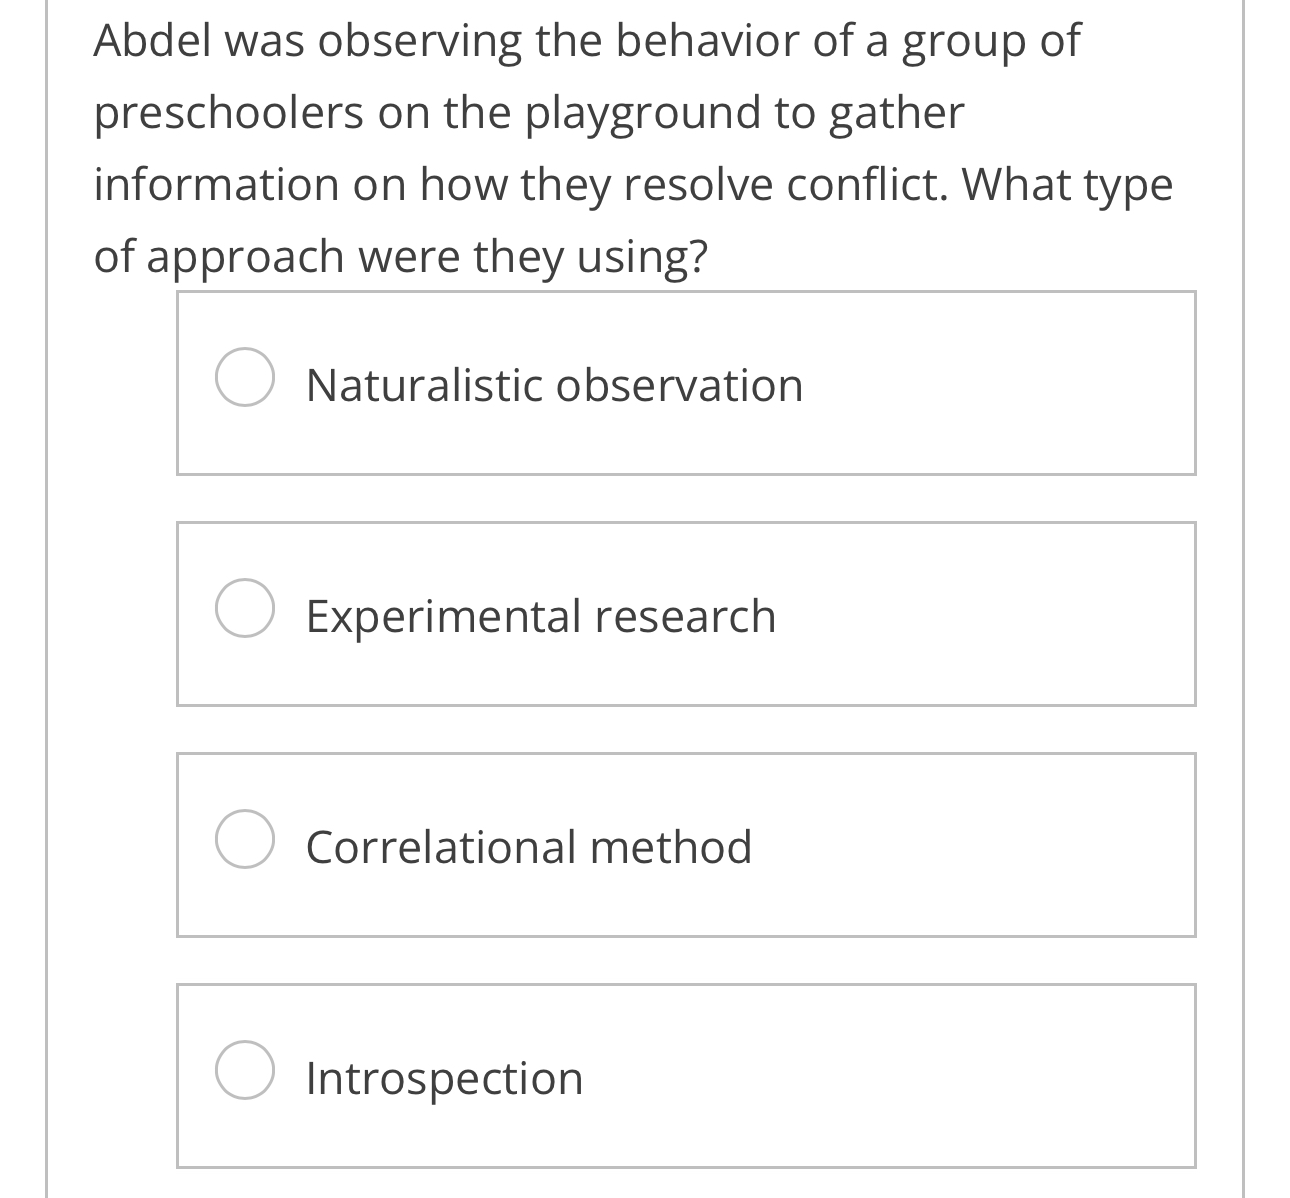Click the Experimental research answer box
Viewport: 1290px width, 1198px height.
(686, 613)
